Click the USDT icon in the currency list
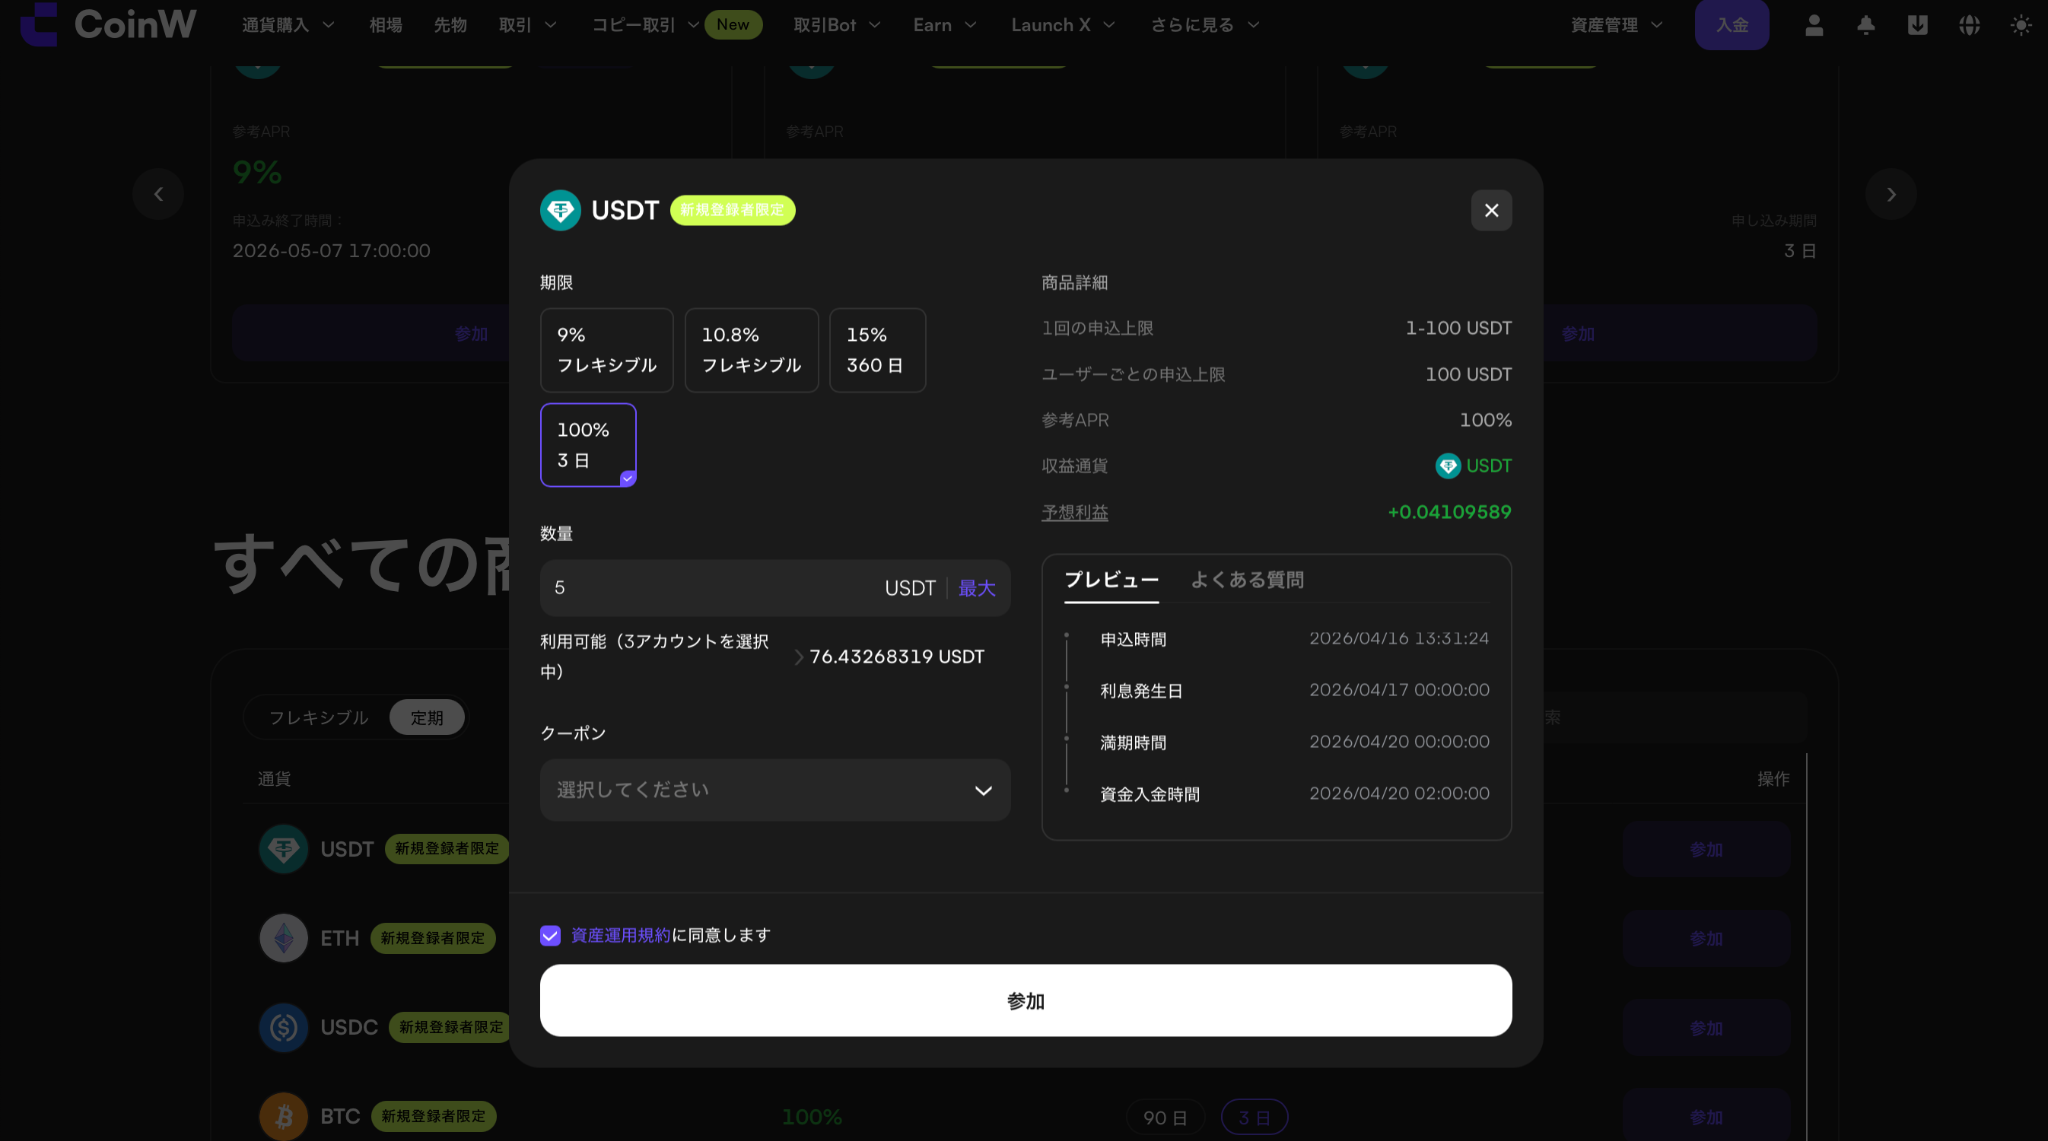Viewport: 2048px width, 1141px height. pos(284,849)
